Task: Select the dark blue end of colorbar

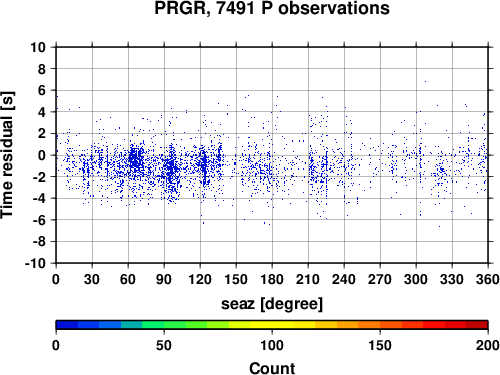Action: pos(67,325)
